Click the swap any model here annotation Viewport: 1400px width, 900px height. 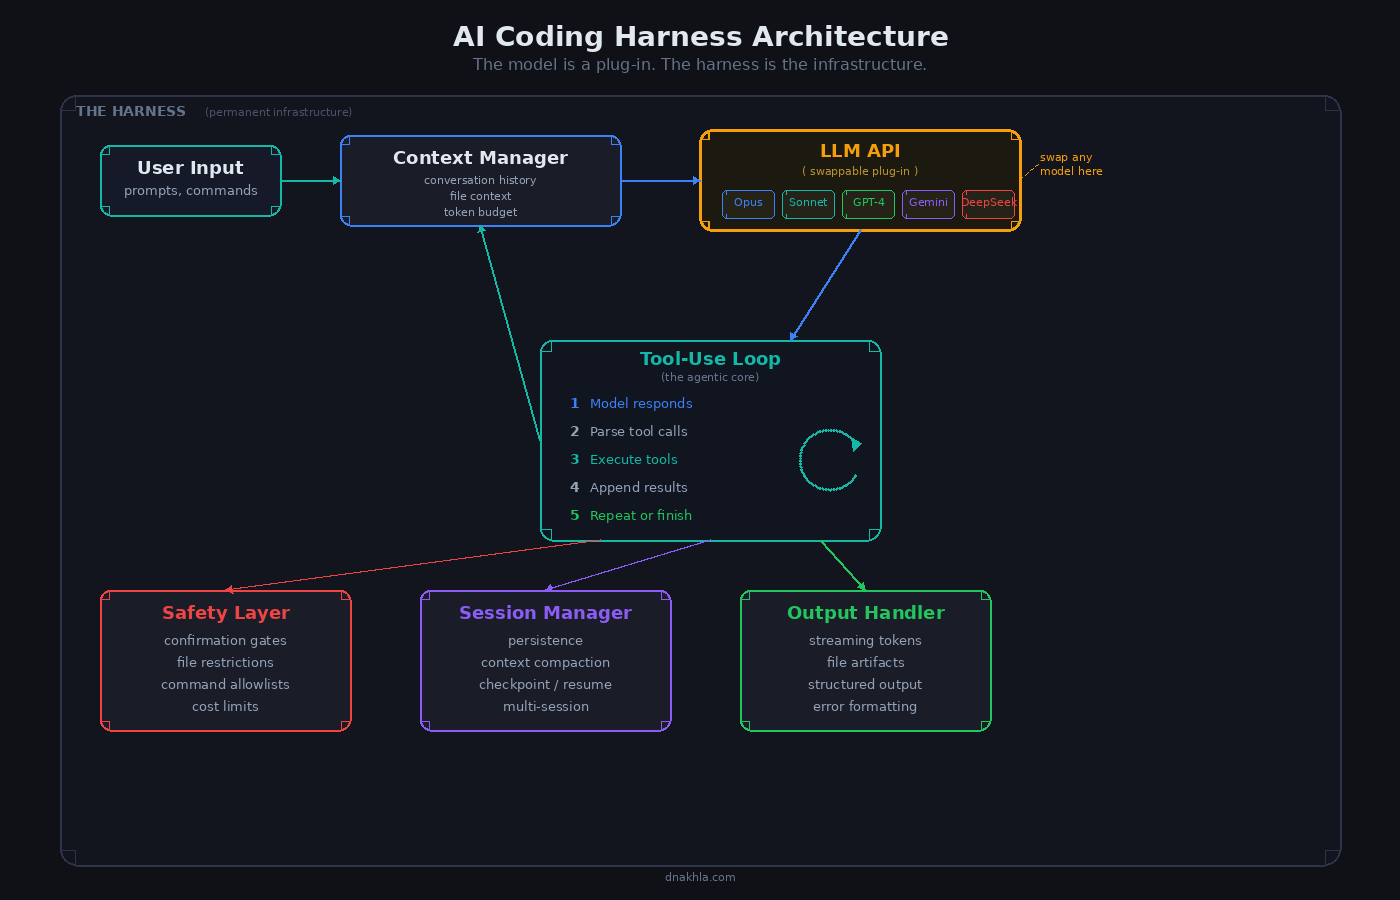point(1070,163)
